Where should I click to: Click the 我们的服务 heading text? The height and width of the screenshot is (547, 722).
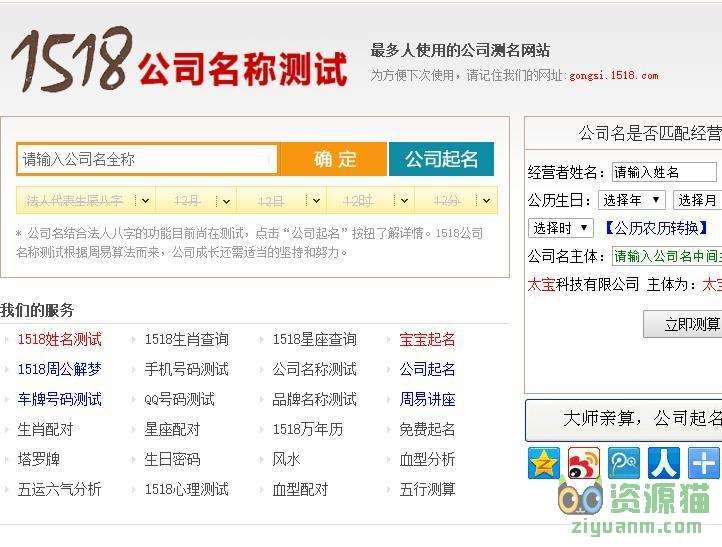point(37,310)
